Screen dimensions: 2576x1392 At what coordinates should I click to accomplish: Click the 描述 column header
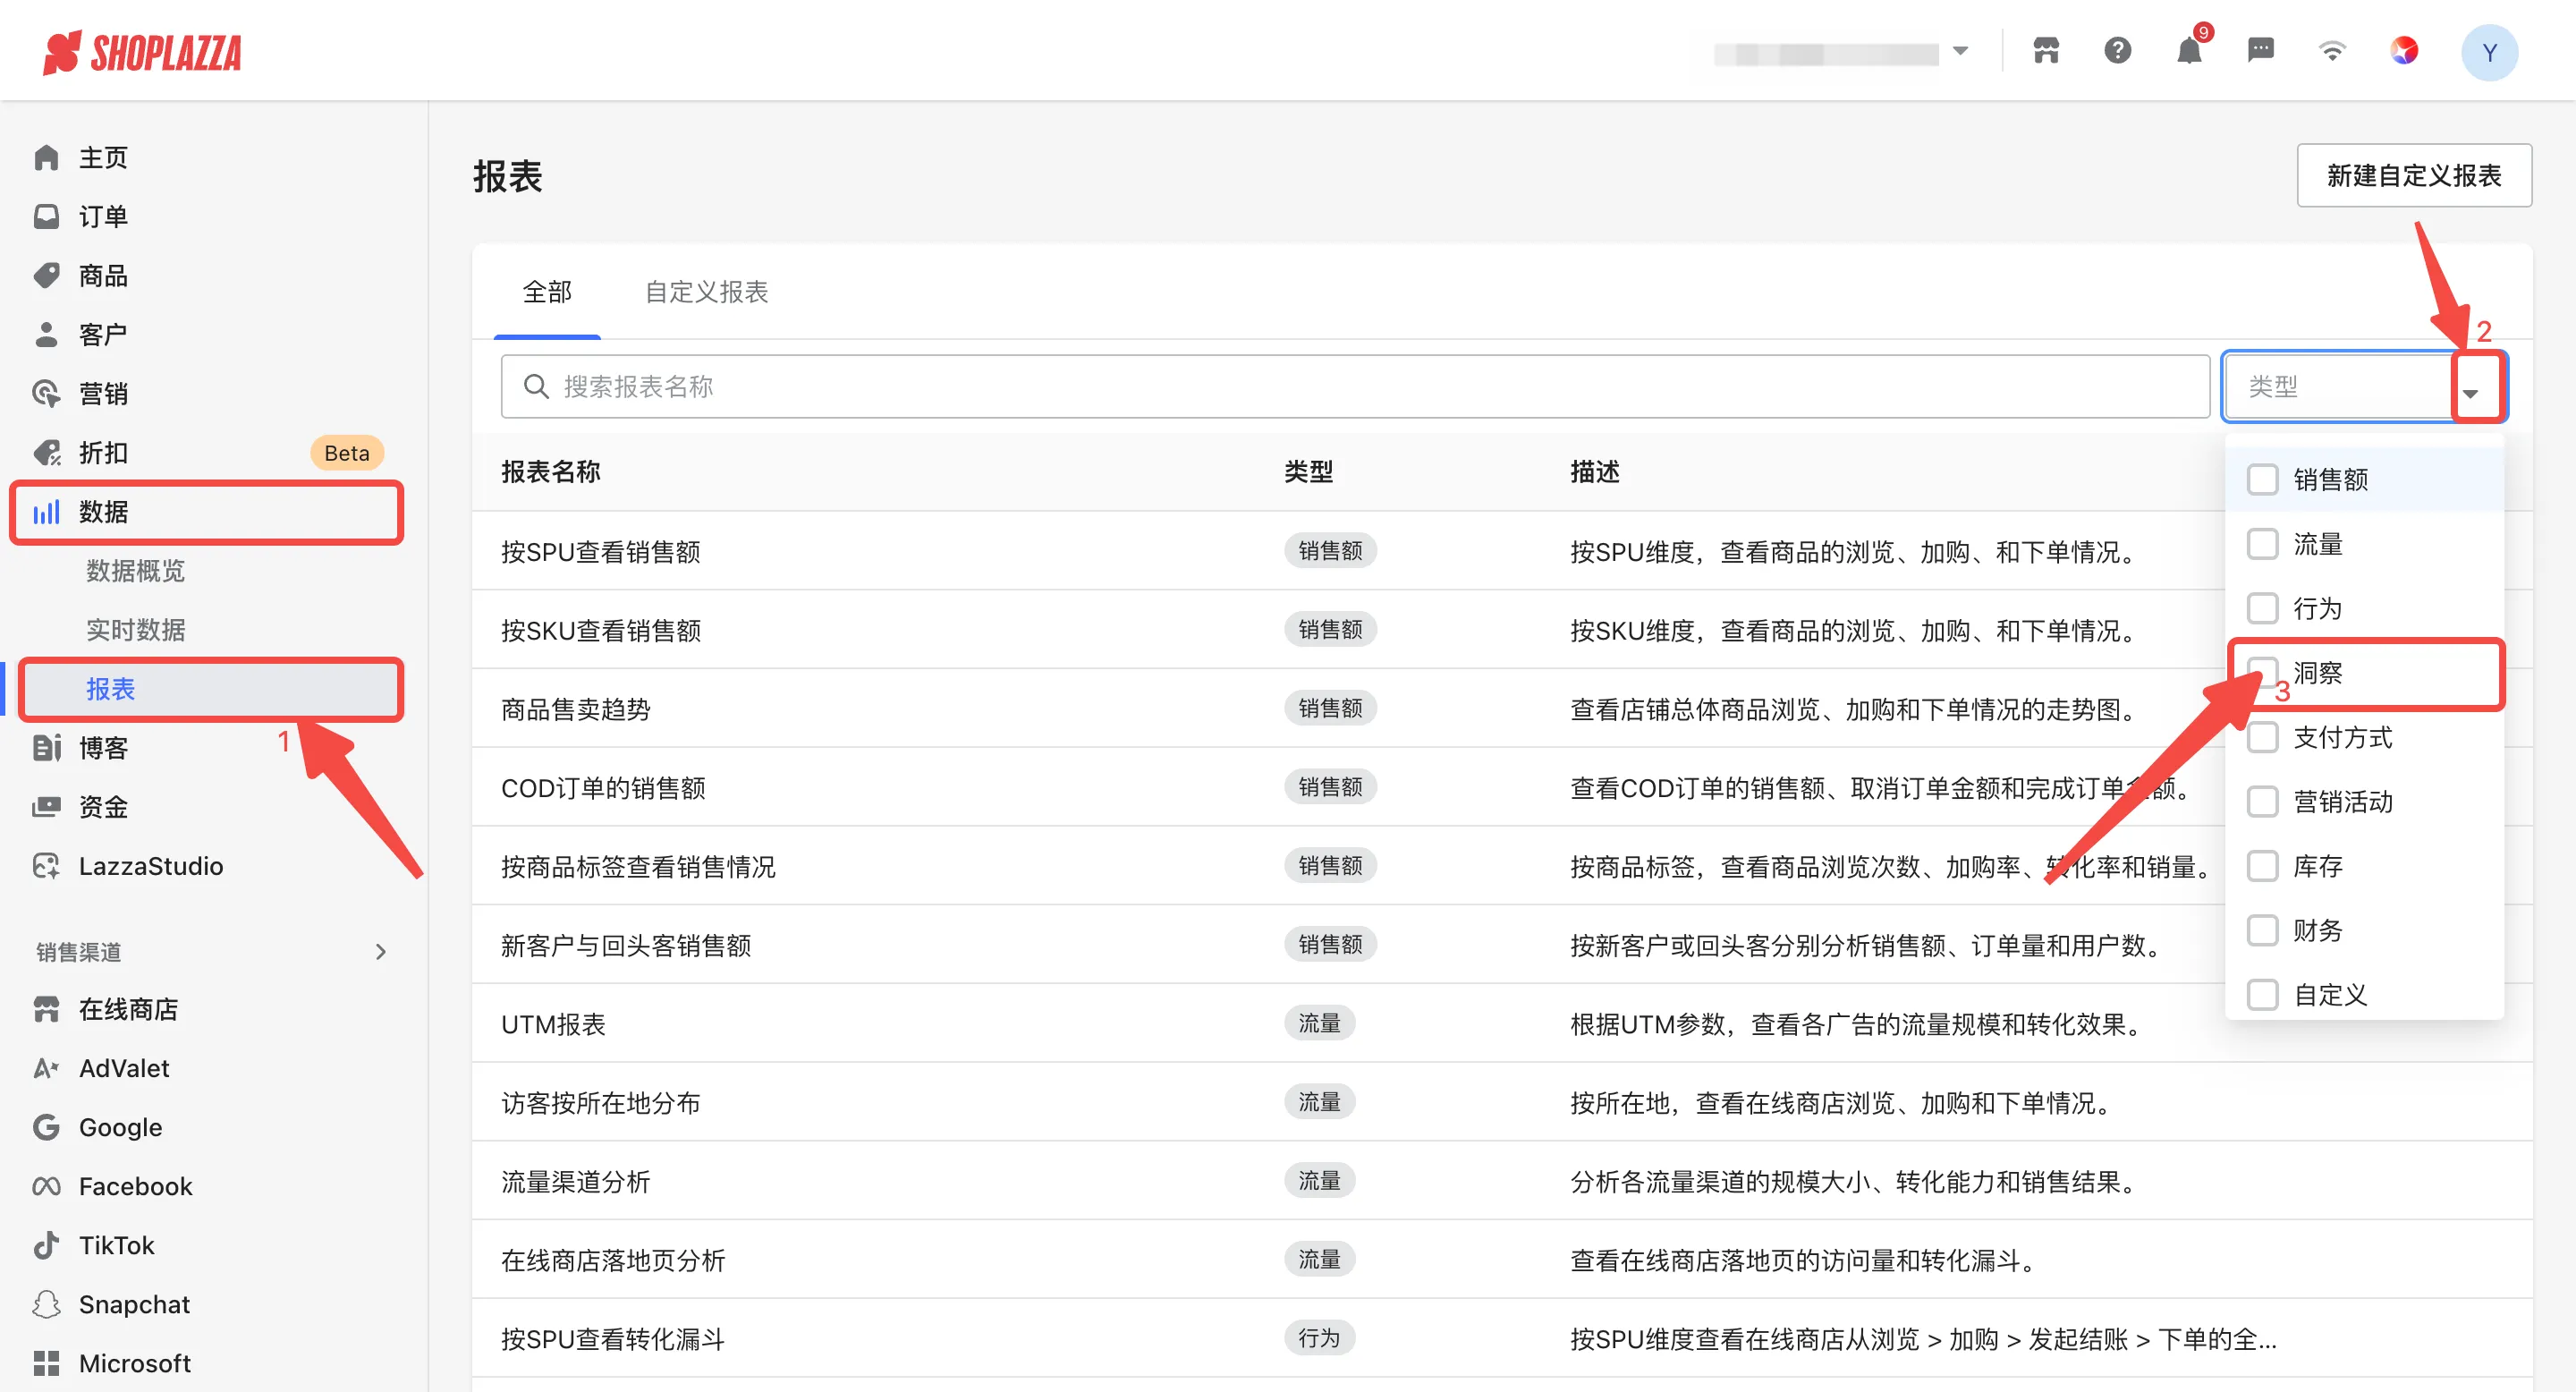pos(1594,472)
